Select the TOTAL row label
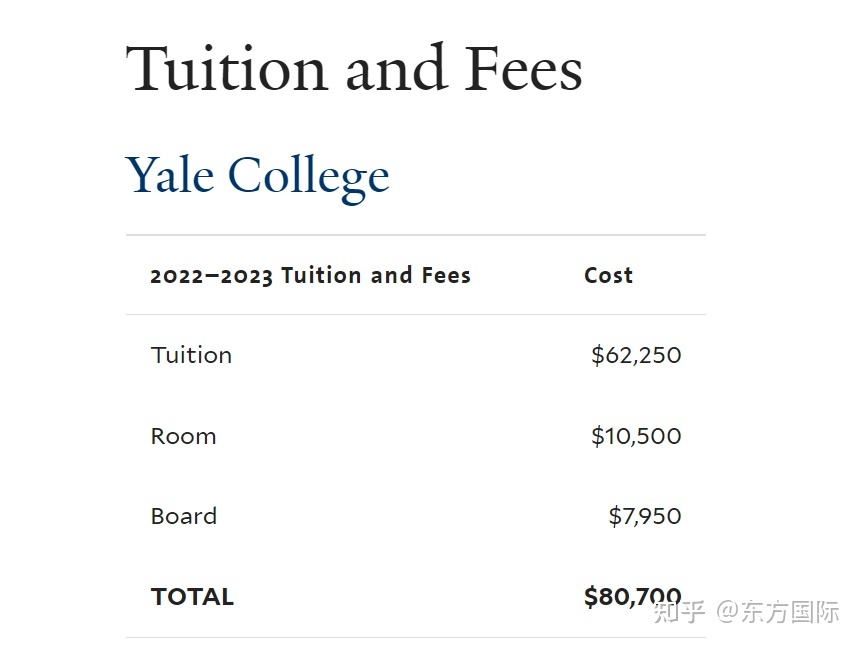Viewport: 861px width, 646px height. tap(192, 597)
